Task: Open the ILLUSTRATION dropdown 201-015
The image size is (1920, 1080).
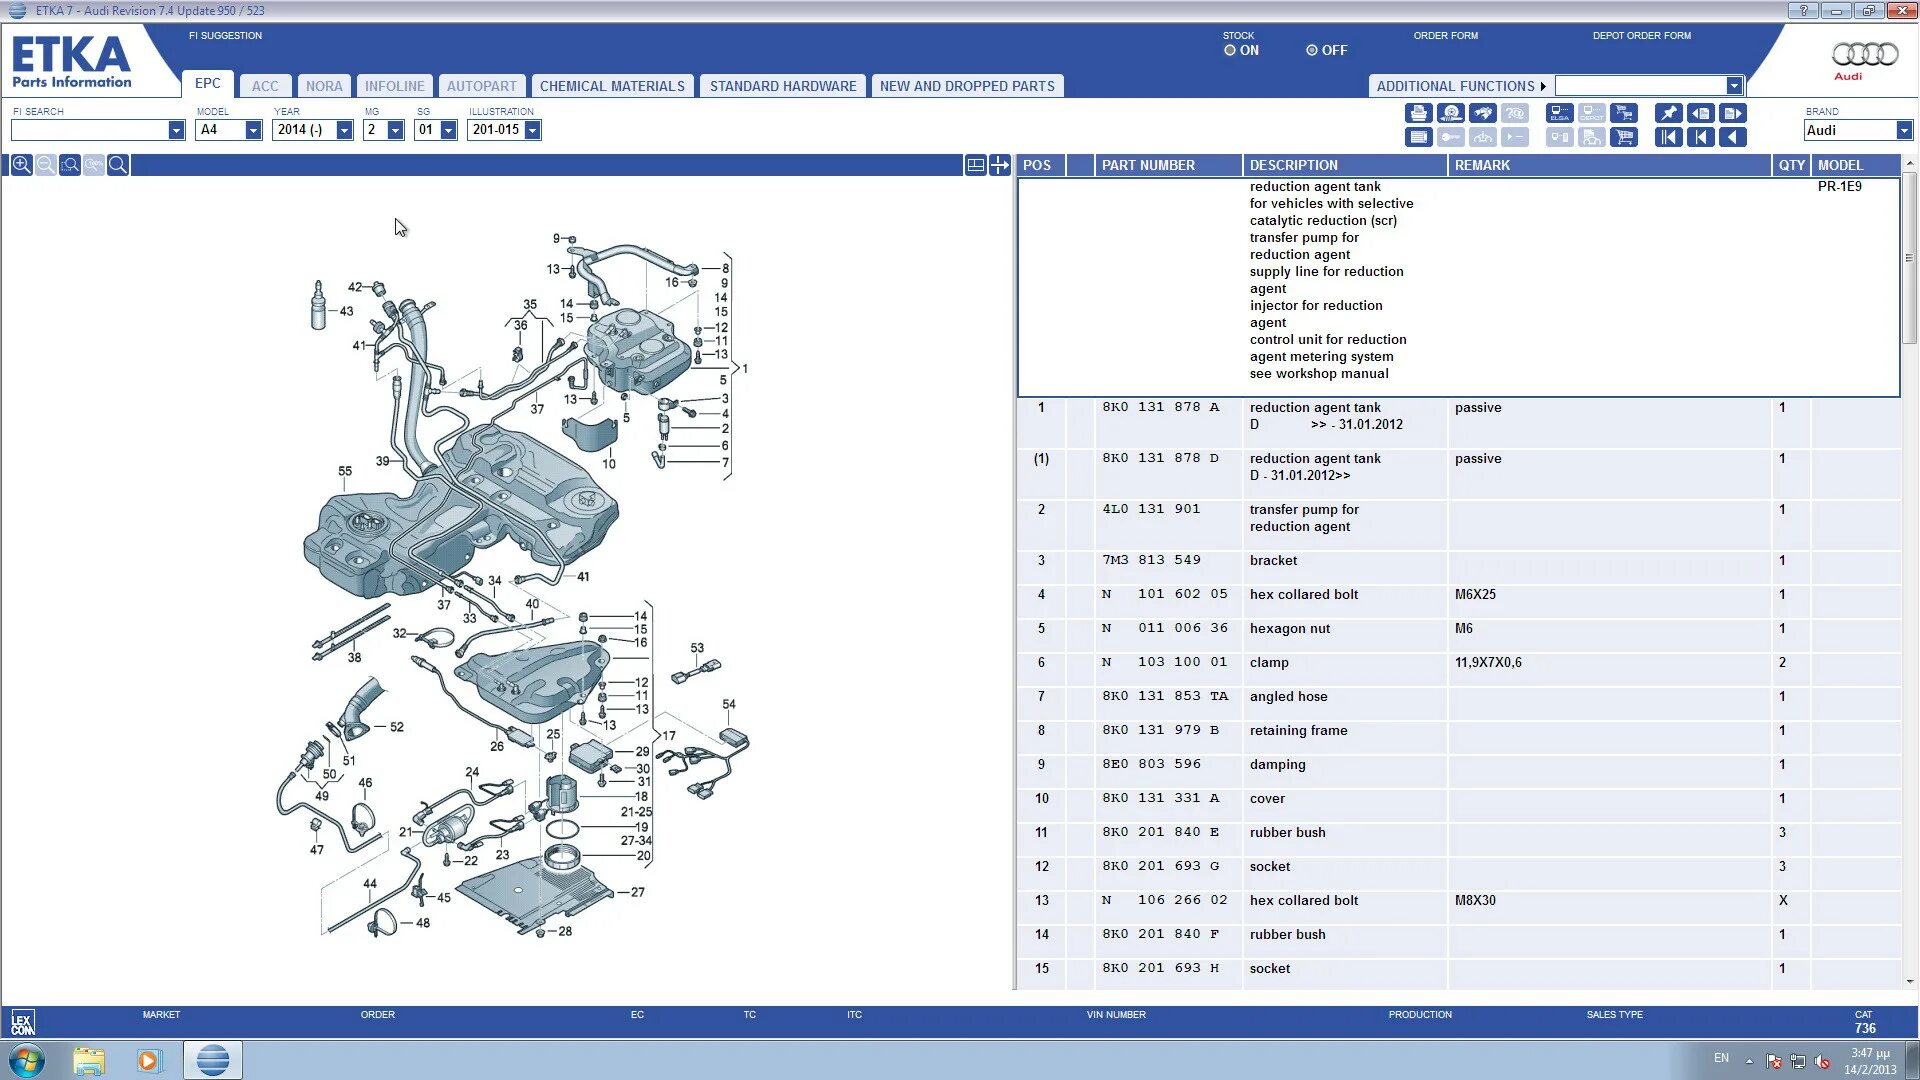Action: 532,130
